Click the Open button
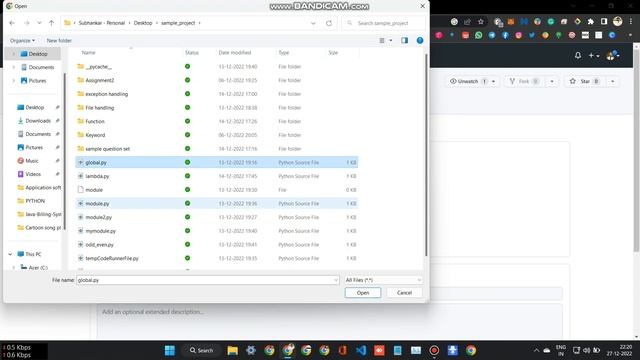Viewport: 640px width, 360px height. pyautogui.click(x=362, y=293)
